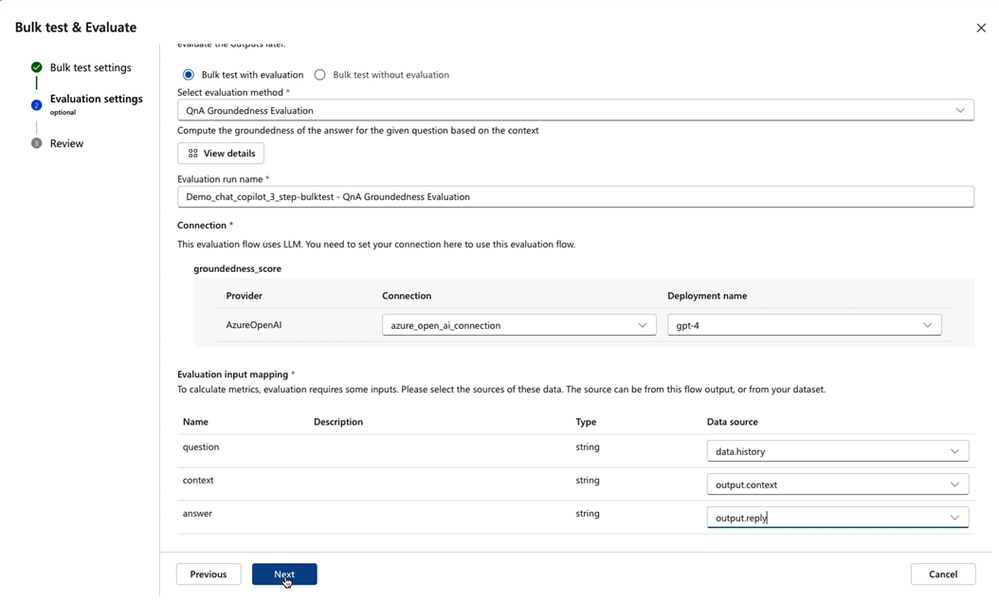Click the Name column header

pyautogui.click(x=196, y=422)
